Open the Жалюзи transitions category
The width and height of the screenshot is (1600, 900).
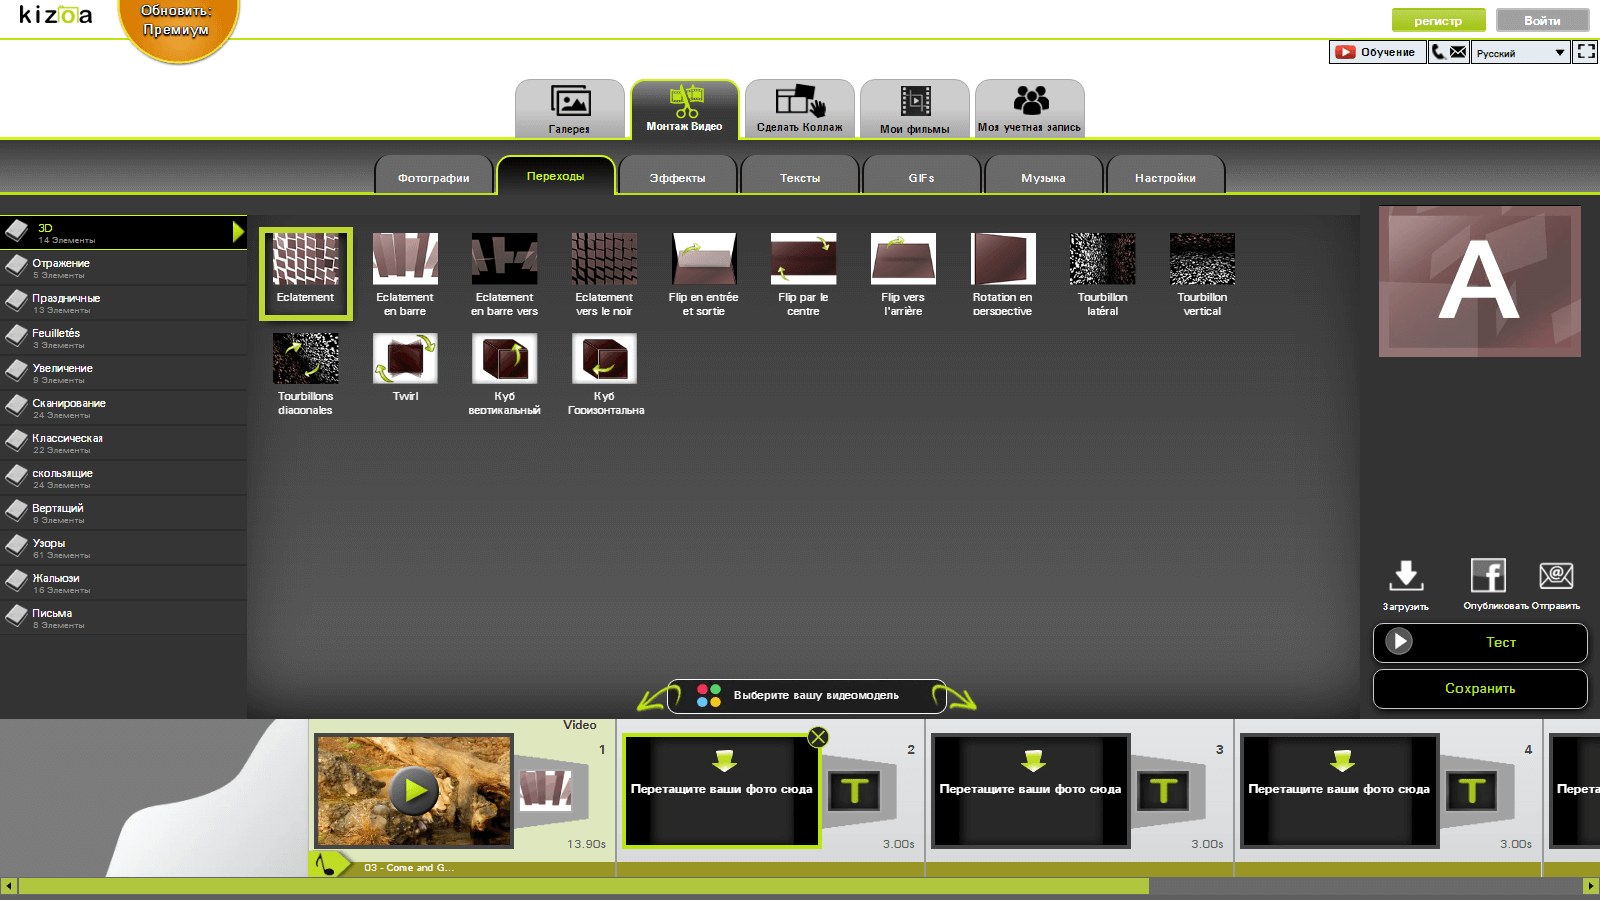click(x=123, y=583)
